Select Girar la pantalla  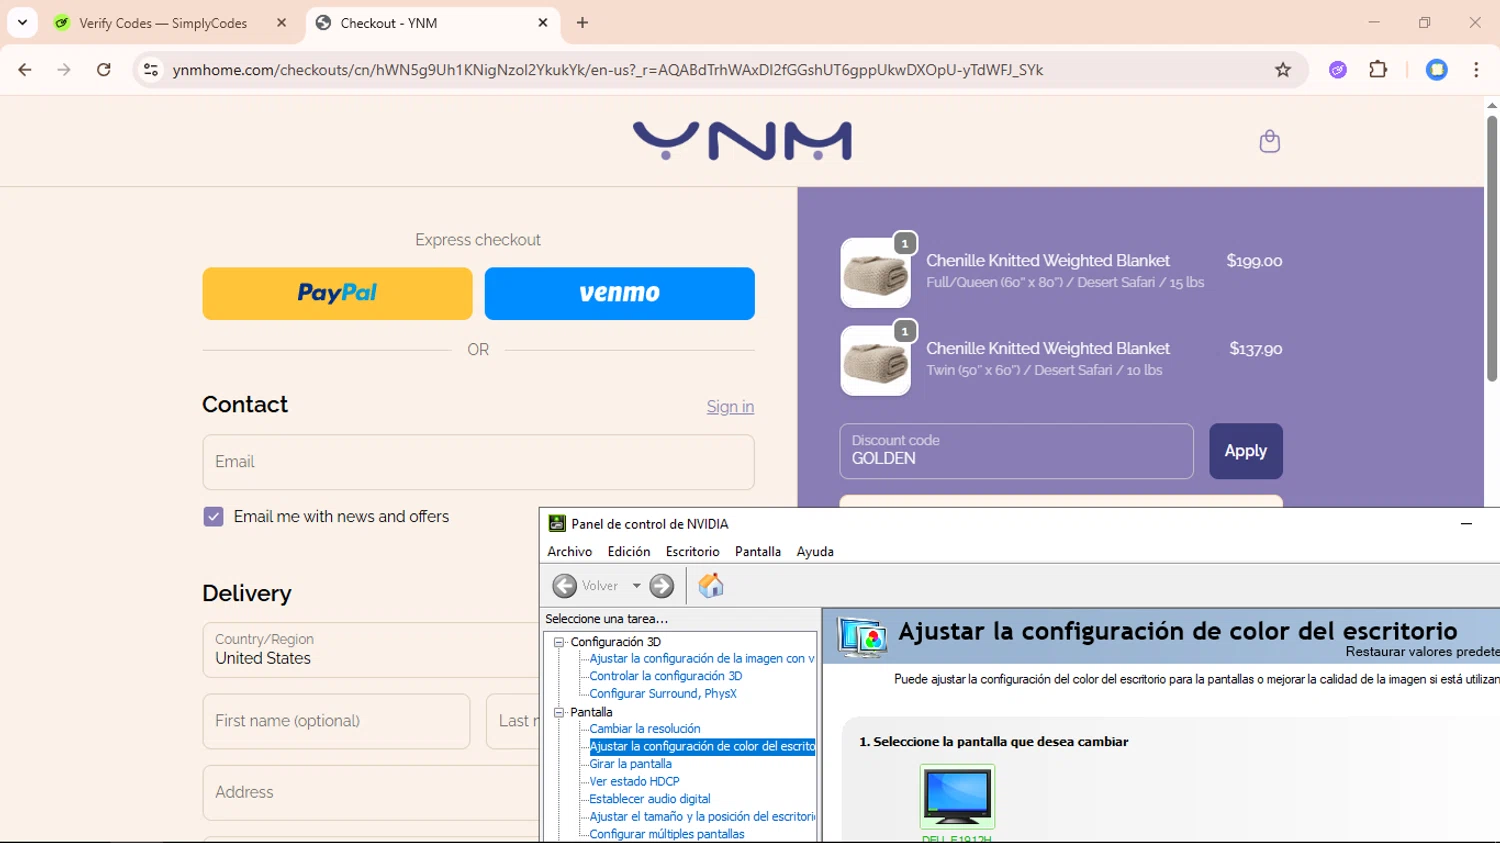(x=631, y=764)
